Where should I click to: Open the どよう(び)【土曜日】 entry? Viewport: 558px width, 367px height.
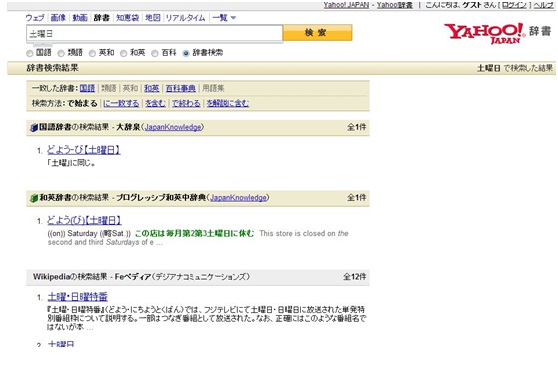tap(84, 220)
